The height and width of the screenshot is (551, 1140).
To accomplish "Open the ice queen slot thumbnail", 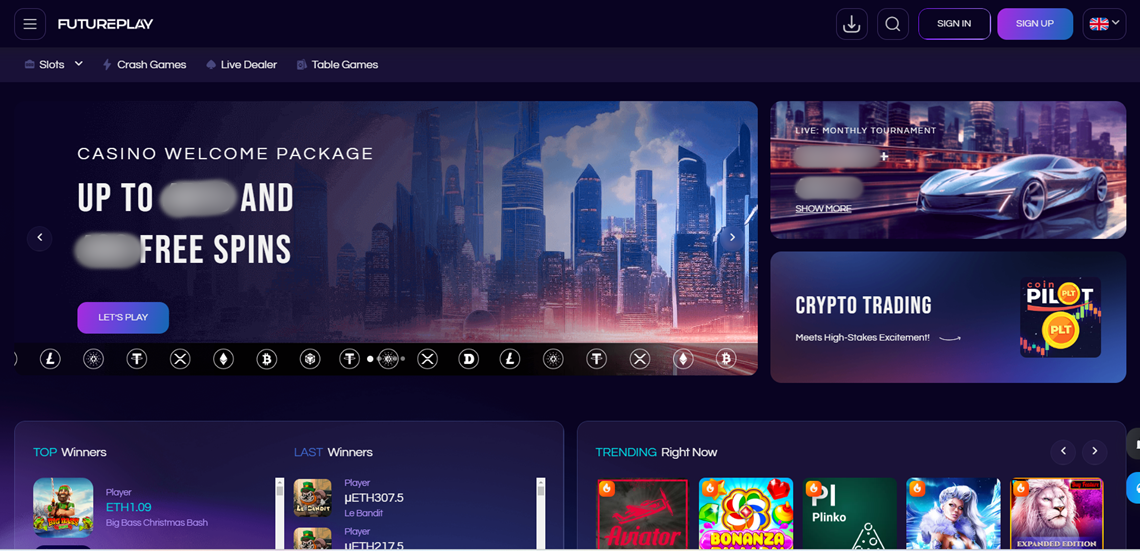I will [x=954, y=513].
